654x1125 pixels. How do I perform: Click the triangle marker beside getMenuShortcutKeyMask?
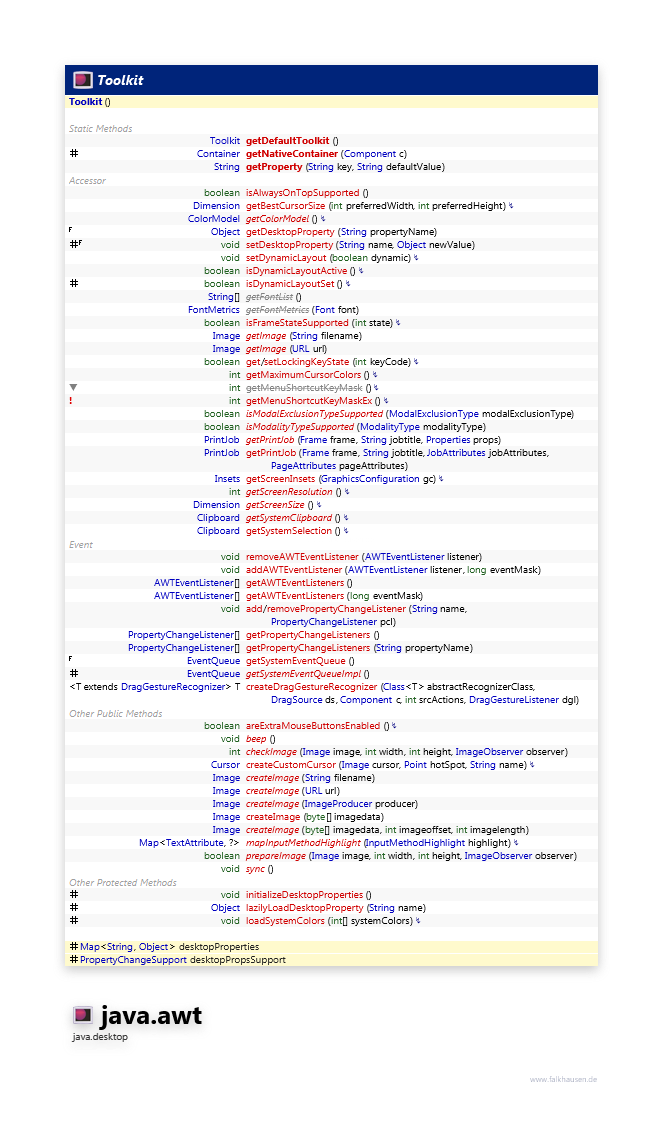pos(73,387)
